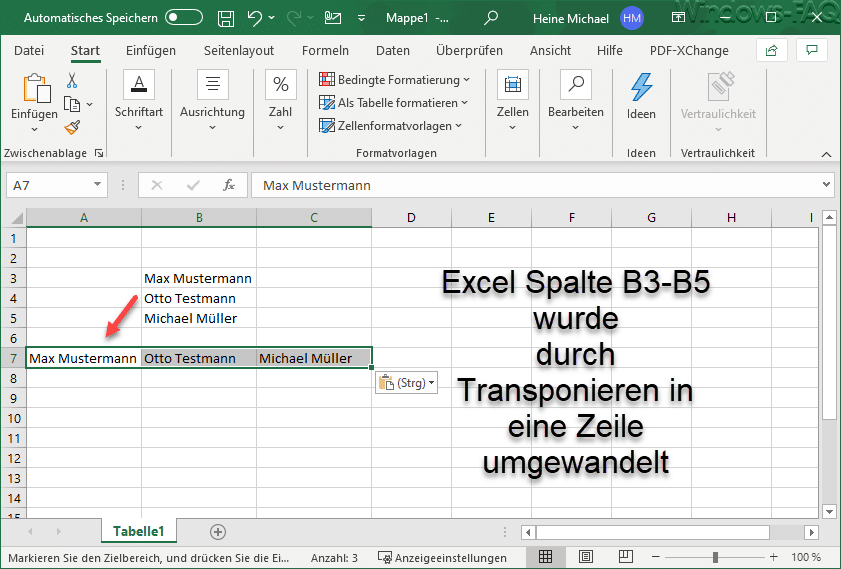Select row 3 header
The image size is (841, 569).
point(13,279)
